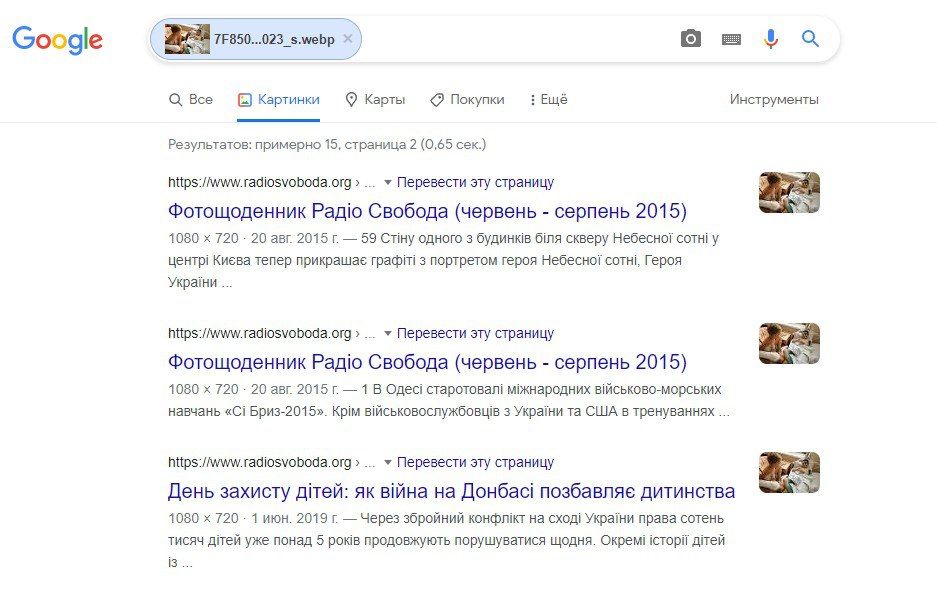Expand the breadcrumb ellipsis under radiosvoboda.org
The width and height of the screenshot is (937, 589).
point(369,182)
